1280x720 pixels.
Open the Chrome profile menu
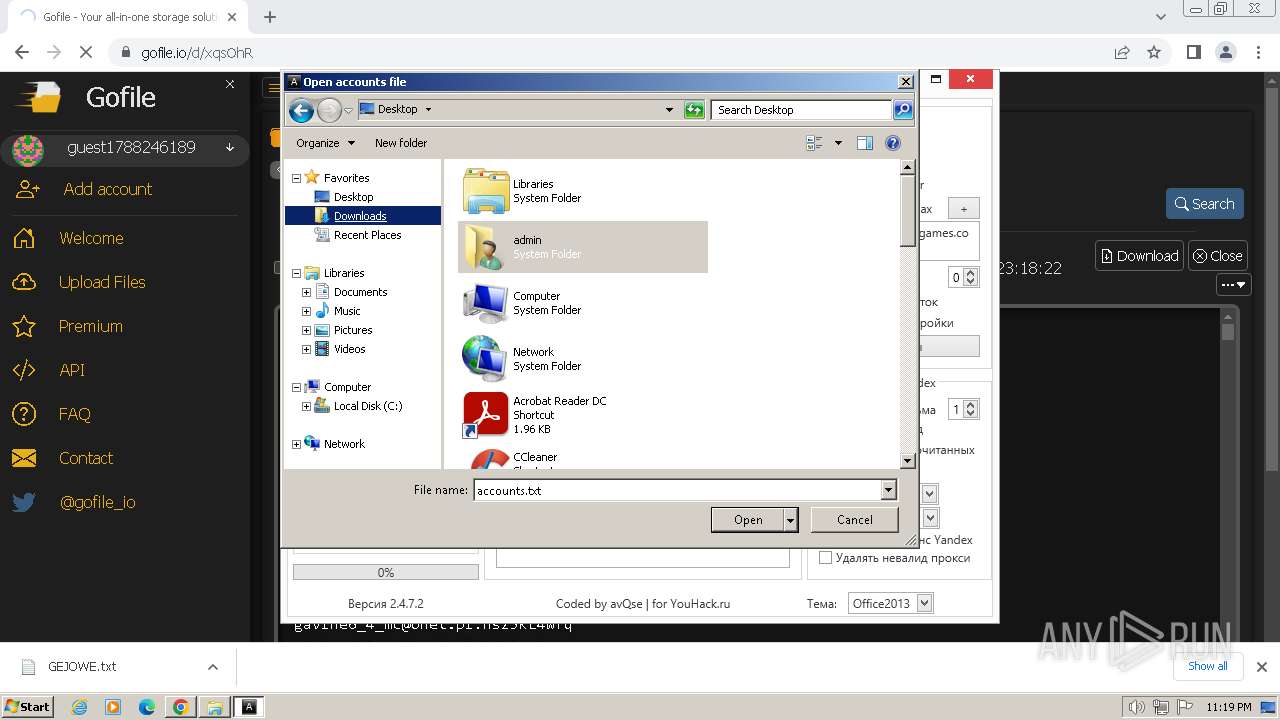tap(1225, 52)
